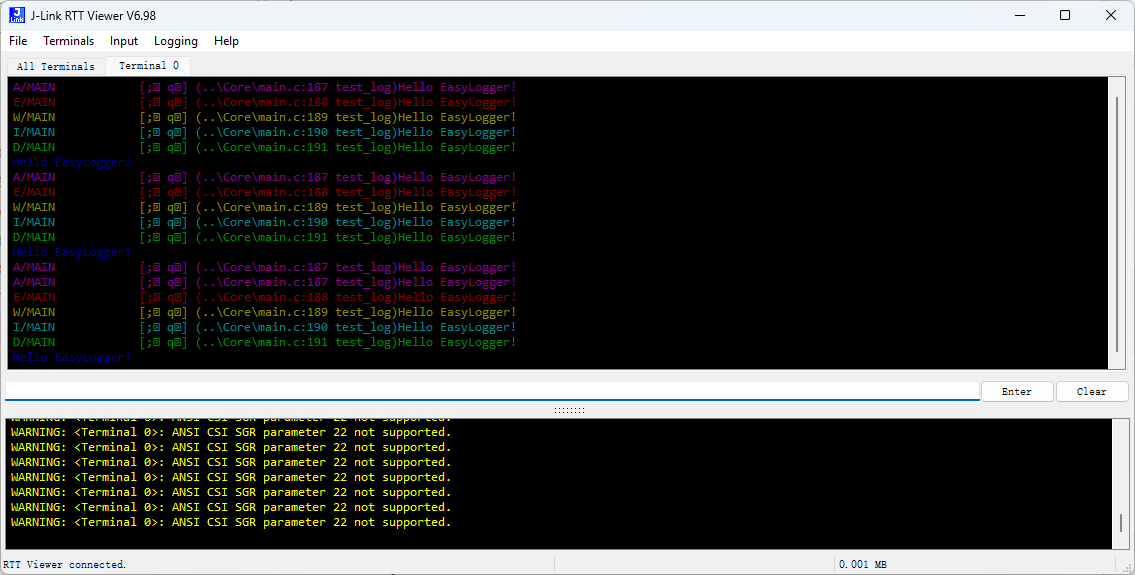1135x575 pixels.
Task: Click the warning log panel's scrollbar
Action: pos(1120,522)
